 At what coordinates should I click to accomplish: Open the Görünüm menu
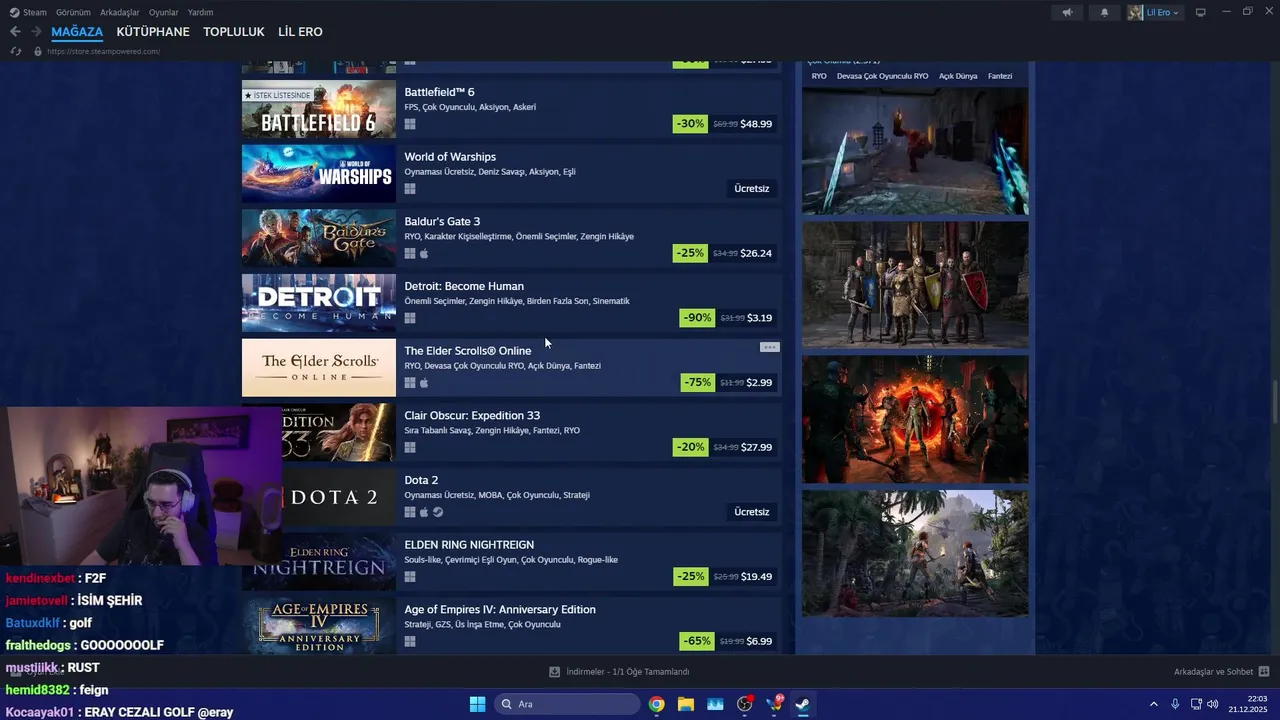[73, 12]
